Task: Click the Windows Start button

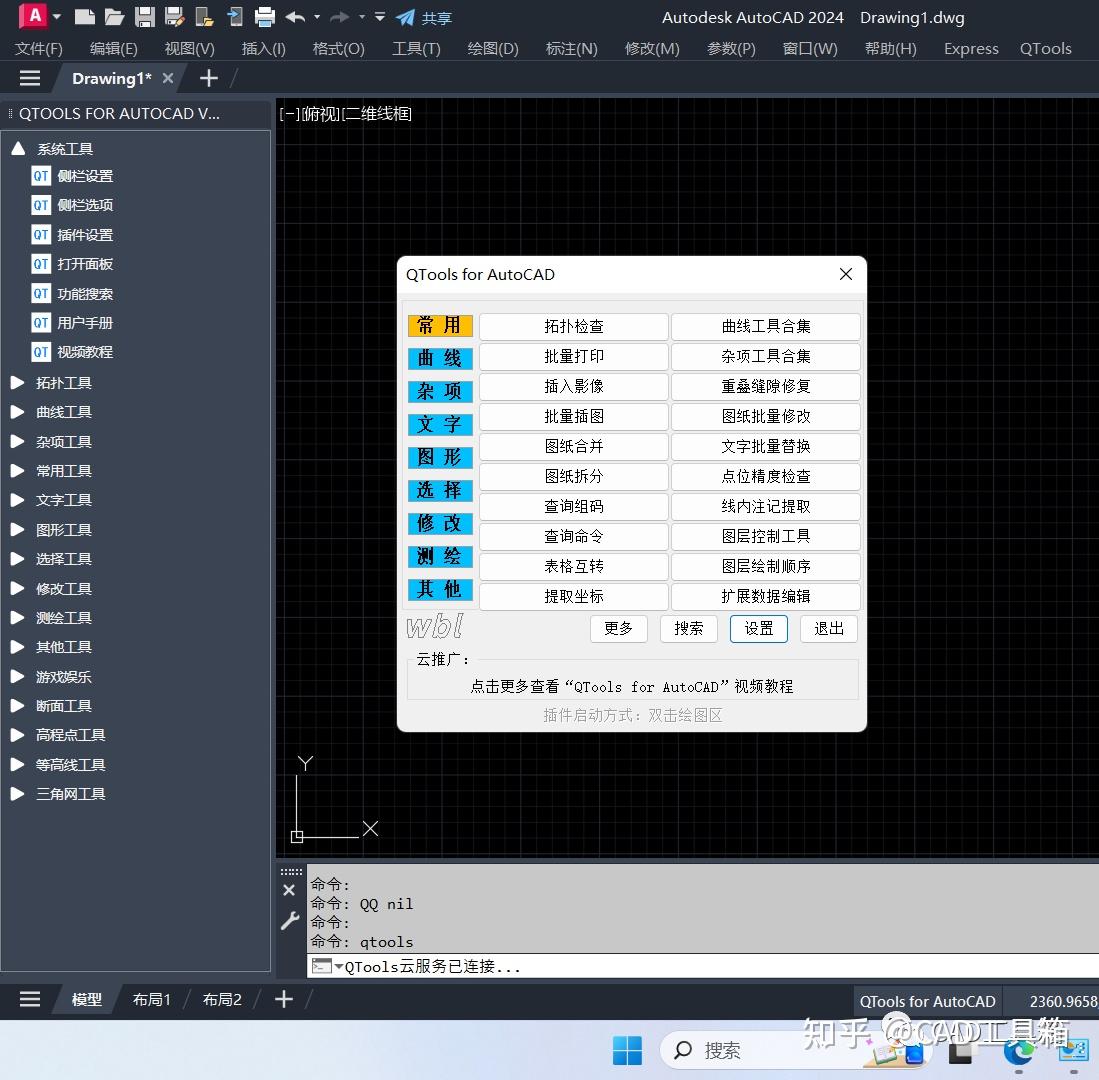Action: point(627,1050)
